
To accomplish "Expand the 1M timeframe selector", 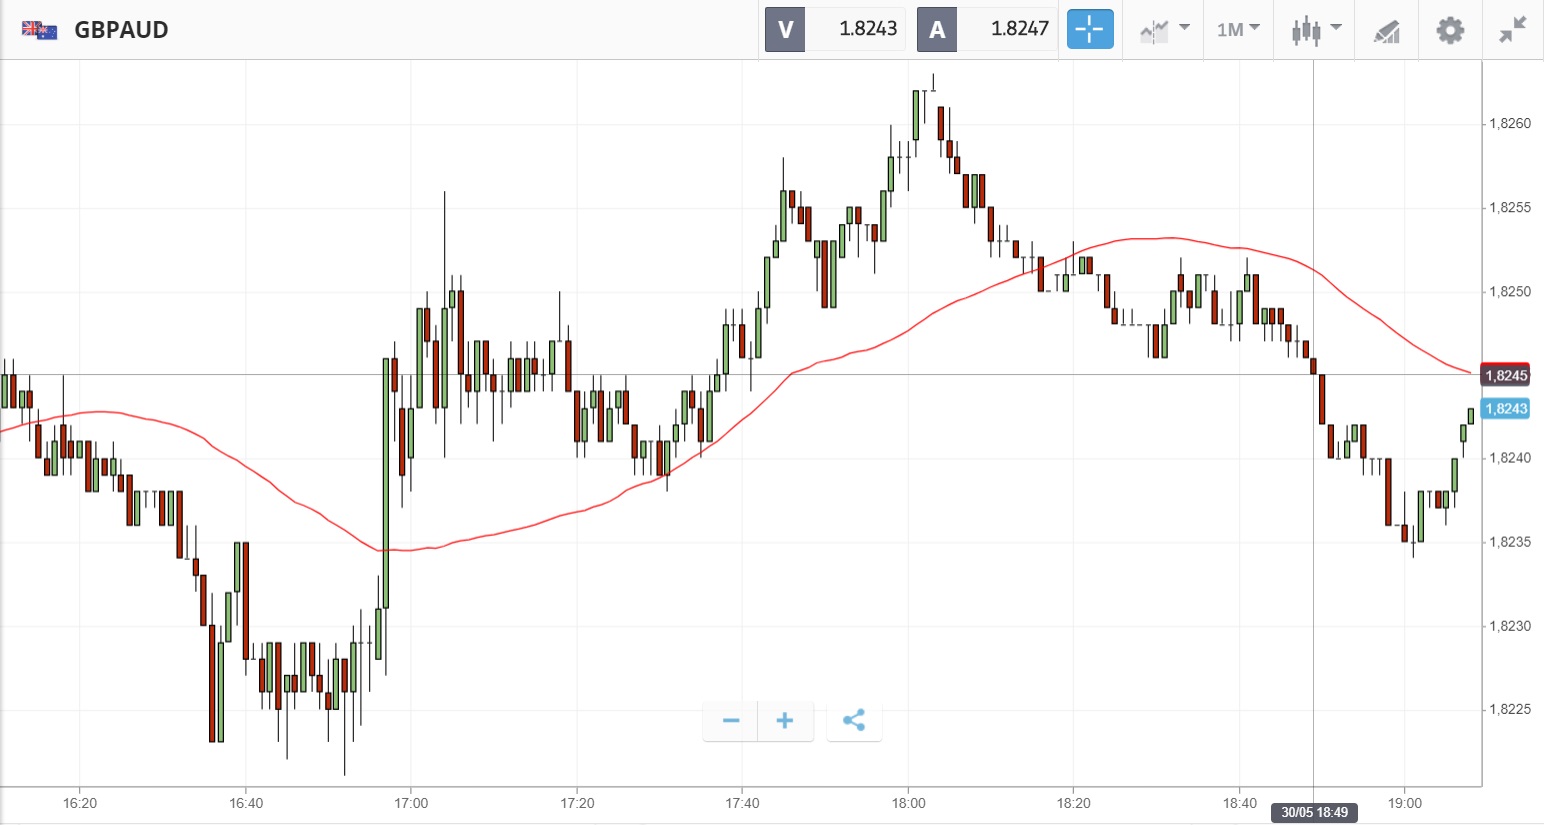I will (1238, 30).
